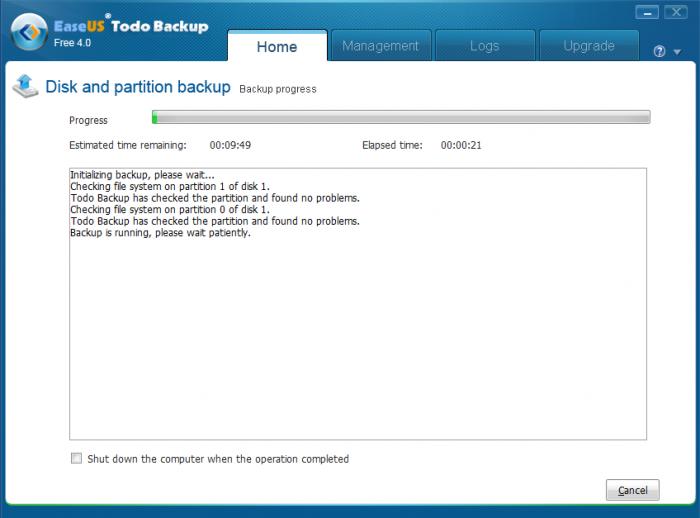Cancel the running backup
The image size is (700, 518).
[x=633, y=490]
